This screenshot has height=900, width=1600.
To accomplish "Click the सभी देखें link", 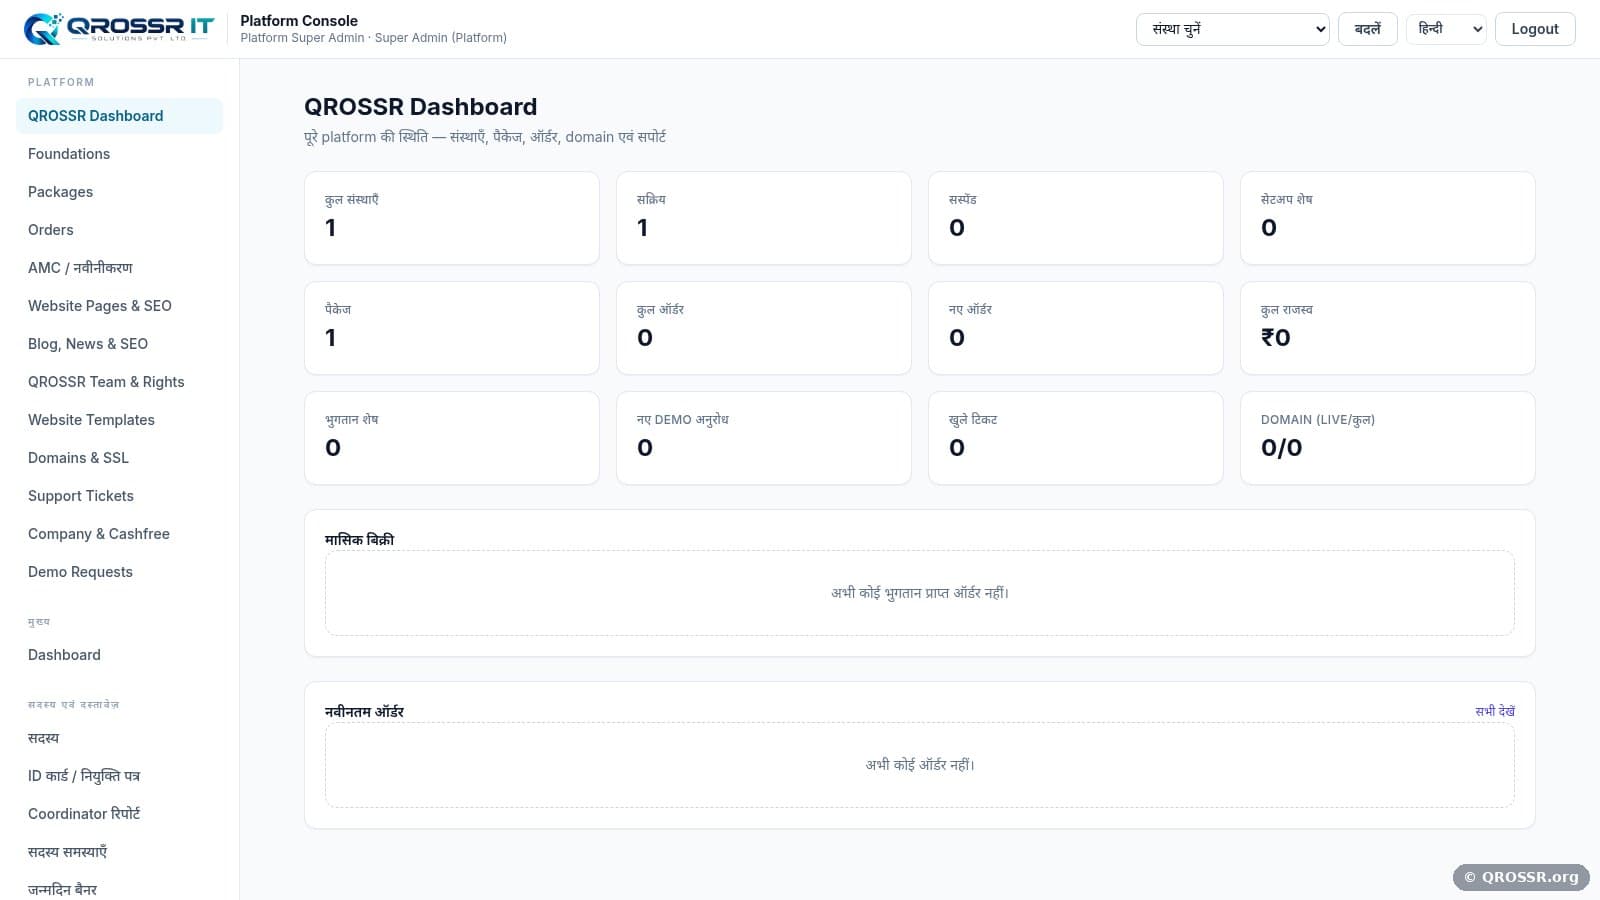I will tap(1495, 711).
